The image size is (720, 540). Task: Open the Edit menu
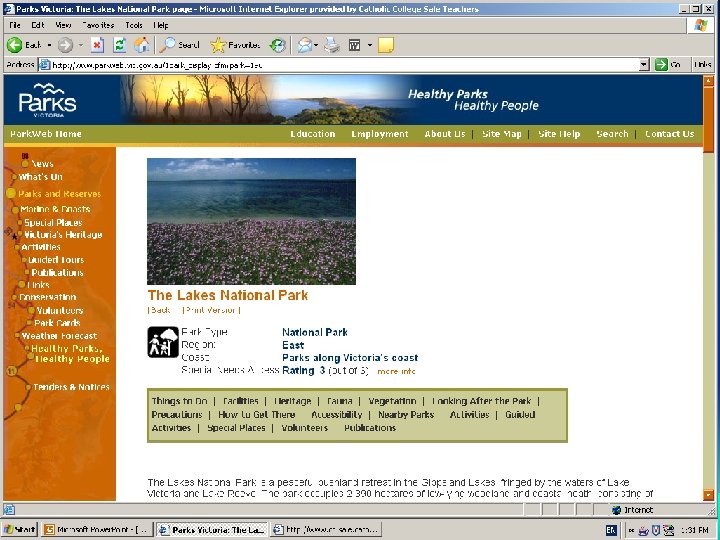pyautogui.click(x=38, y=25)
